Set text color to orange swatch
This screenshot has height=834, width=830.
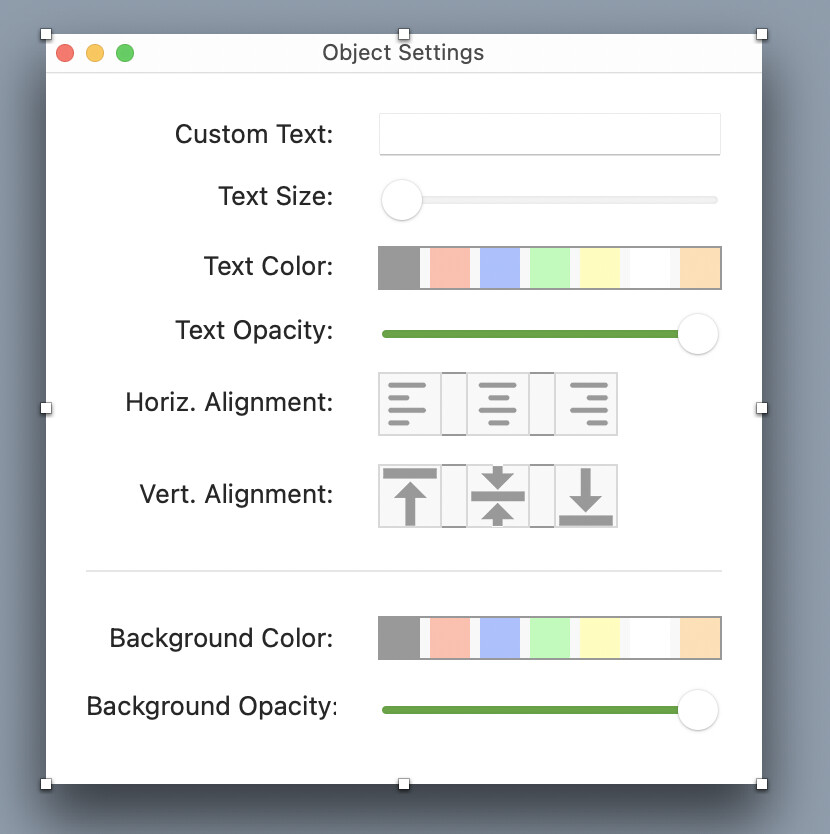click(x=700, y=268)
